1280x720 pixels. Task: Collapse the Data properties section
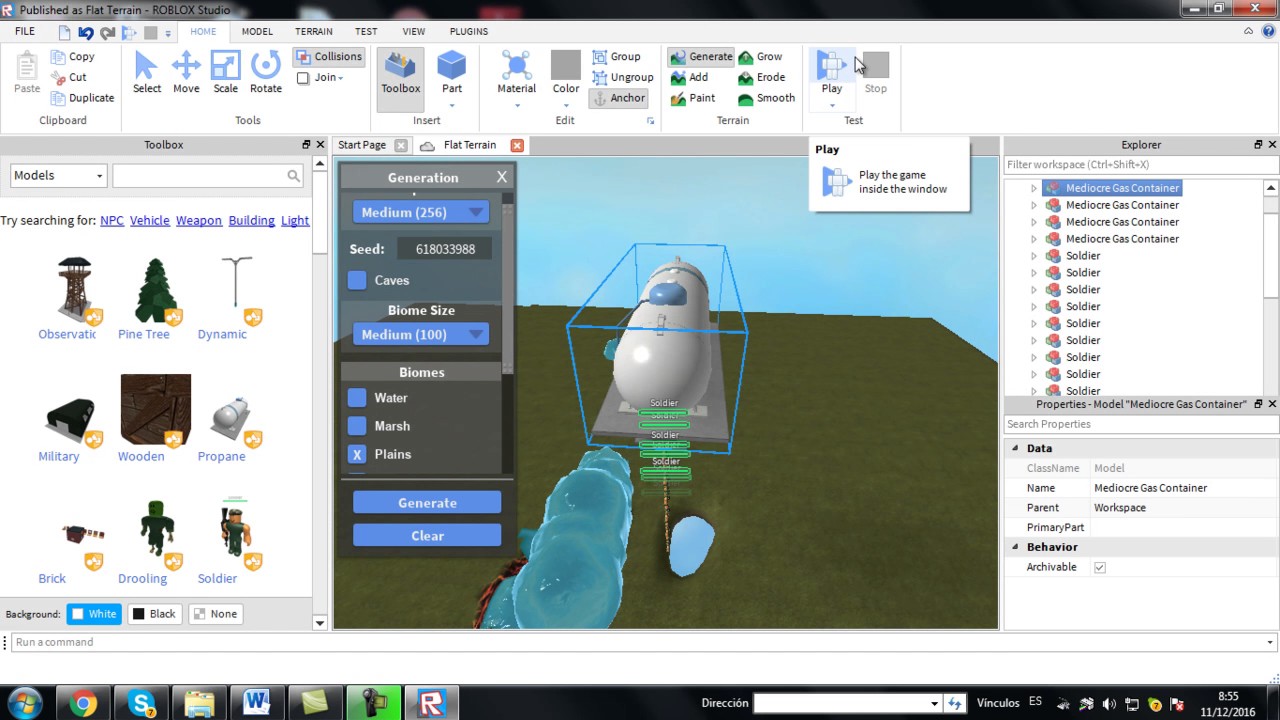tap(1015, 448)
